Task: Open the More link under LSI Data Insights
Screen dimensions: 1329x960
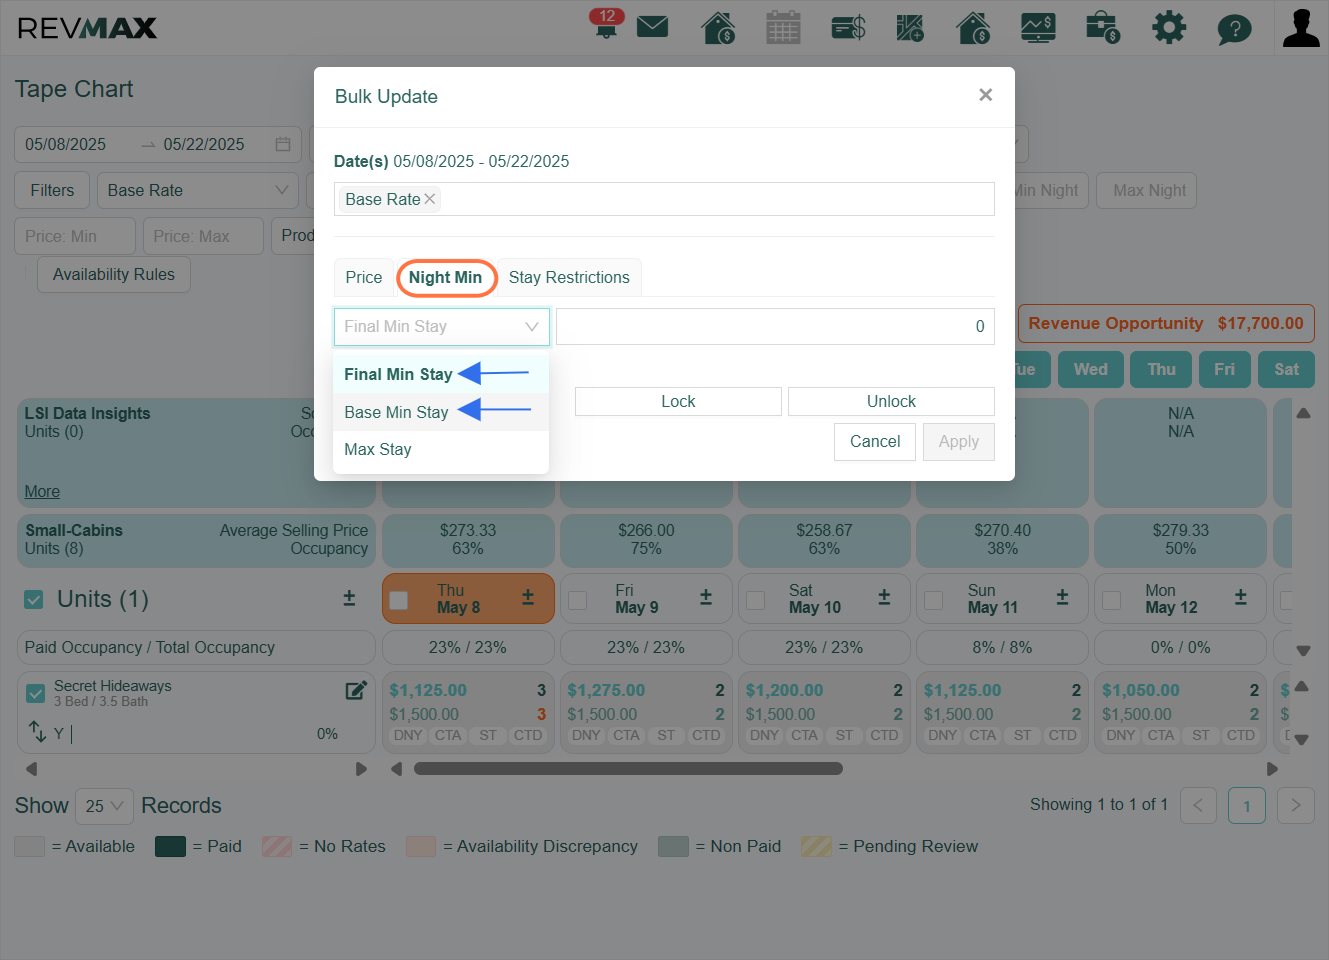Action: click(42, 492)
